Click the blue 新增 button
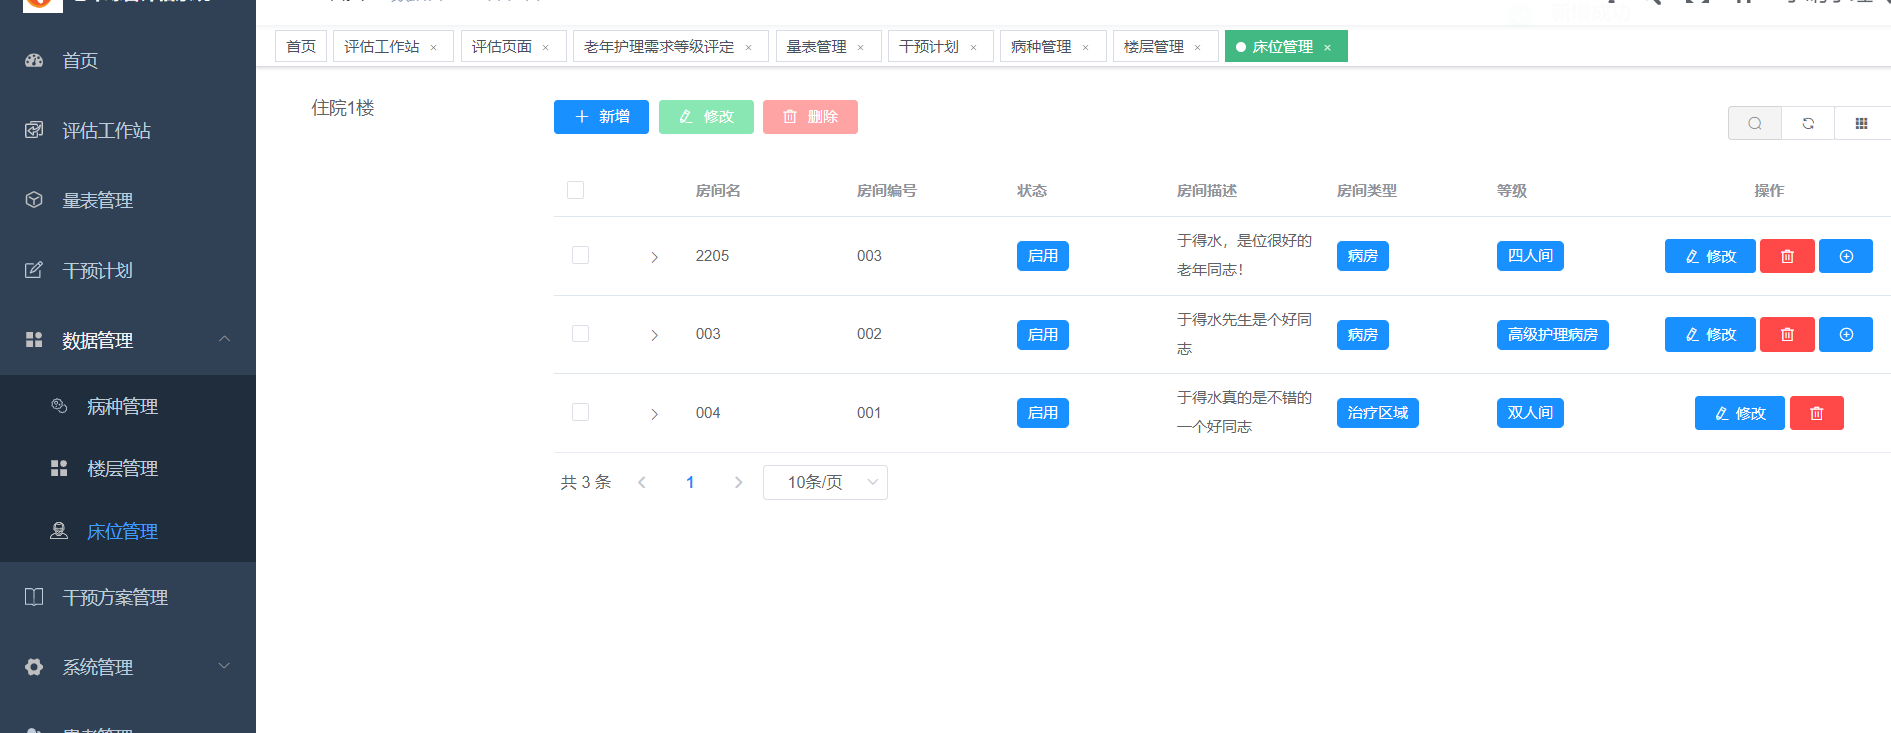1891x733 pixels. click(601, 117)
